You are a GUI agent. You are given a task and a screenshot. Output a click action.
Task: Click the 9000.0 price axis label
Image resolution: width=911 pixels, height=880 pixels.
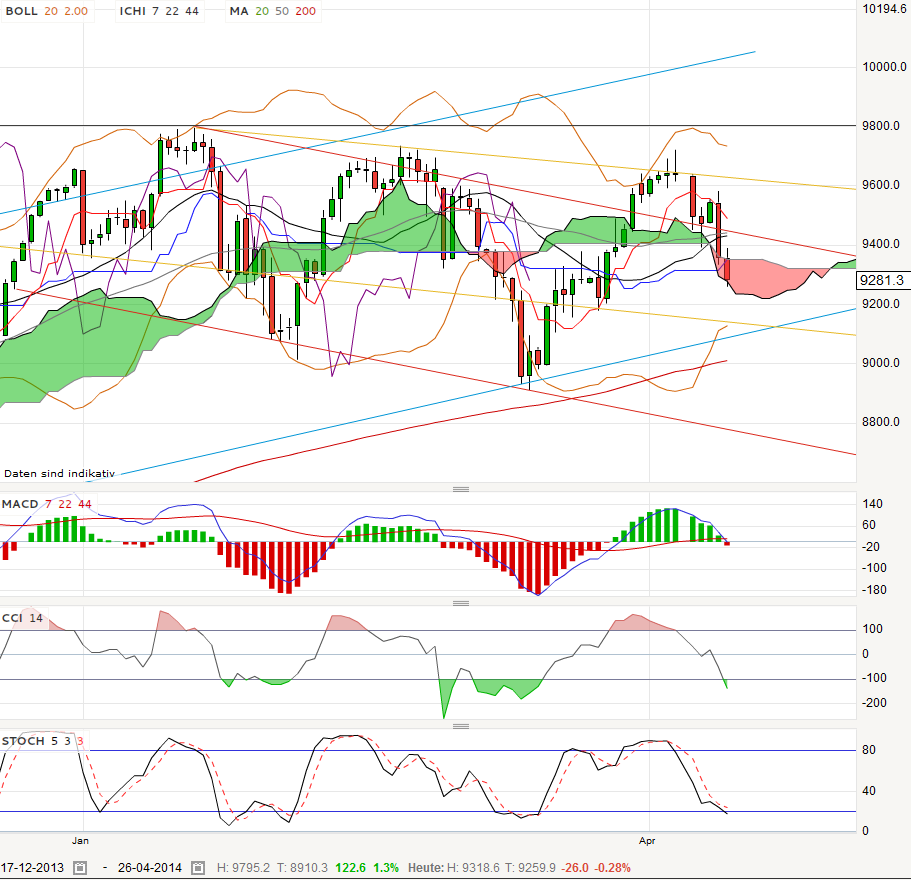pyautogui.click(x=881, y=362)
